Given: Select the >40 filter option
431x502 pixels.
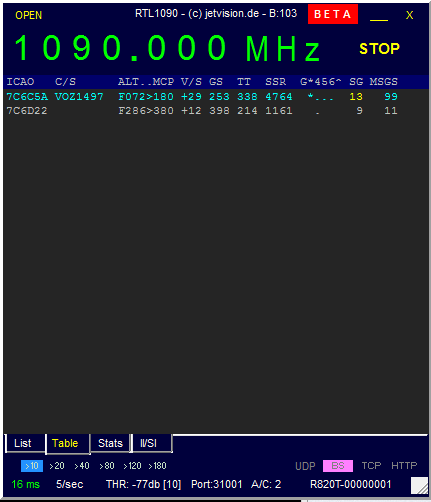Looking at the screenshot, I should (82, 466).
